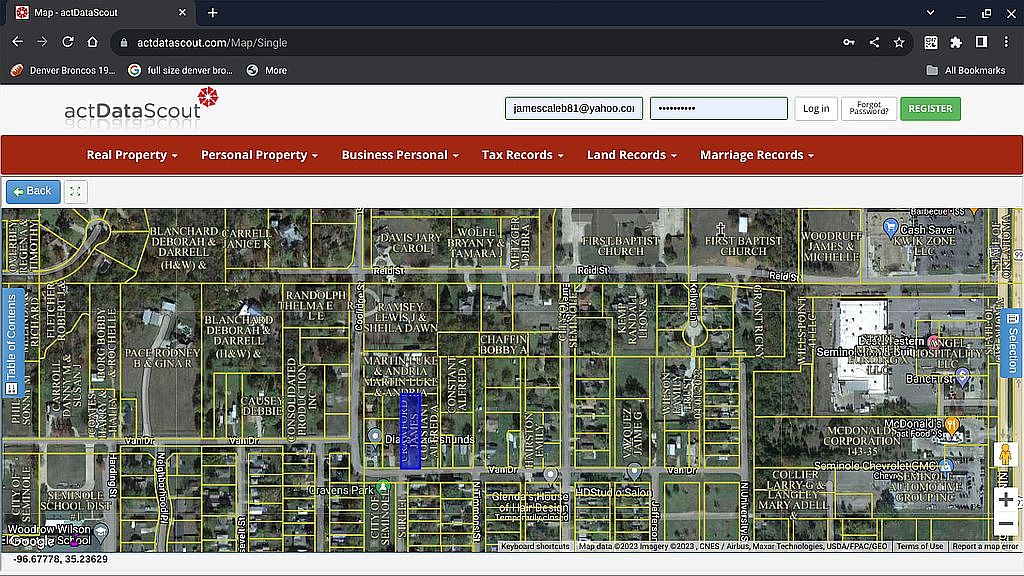Click the McDonald's map marker
This screenshot has width=1024, height=576.
pyautogui.click(x=952, y=426)
